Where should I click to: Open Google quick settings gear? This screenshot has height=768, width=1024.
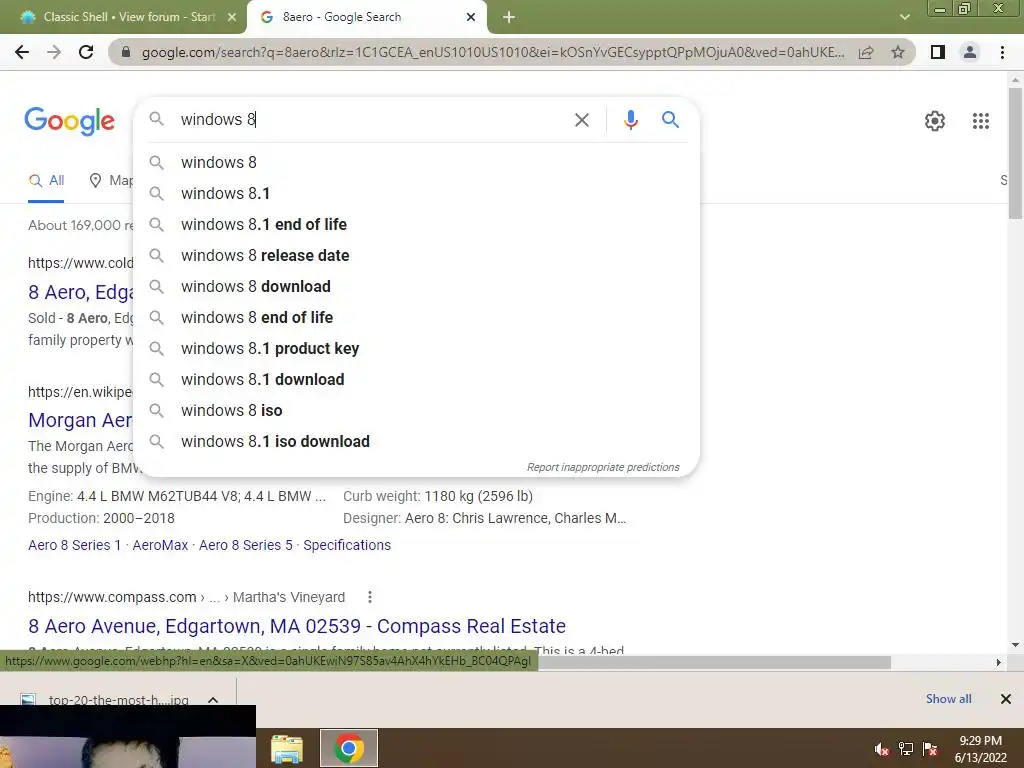tap(935, 121)
